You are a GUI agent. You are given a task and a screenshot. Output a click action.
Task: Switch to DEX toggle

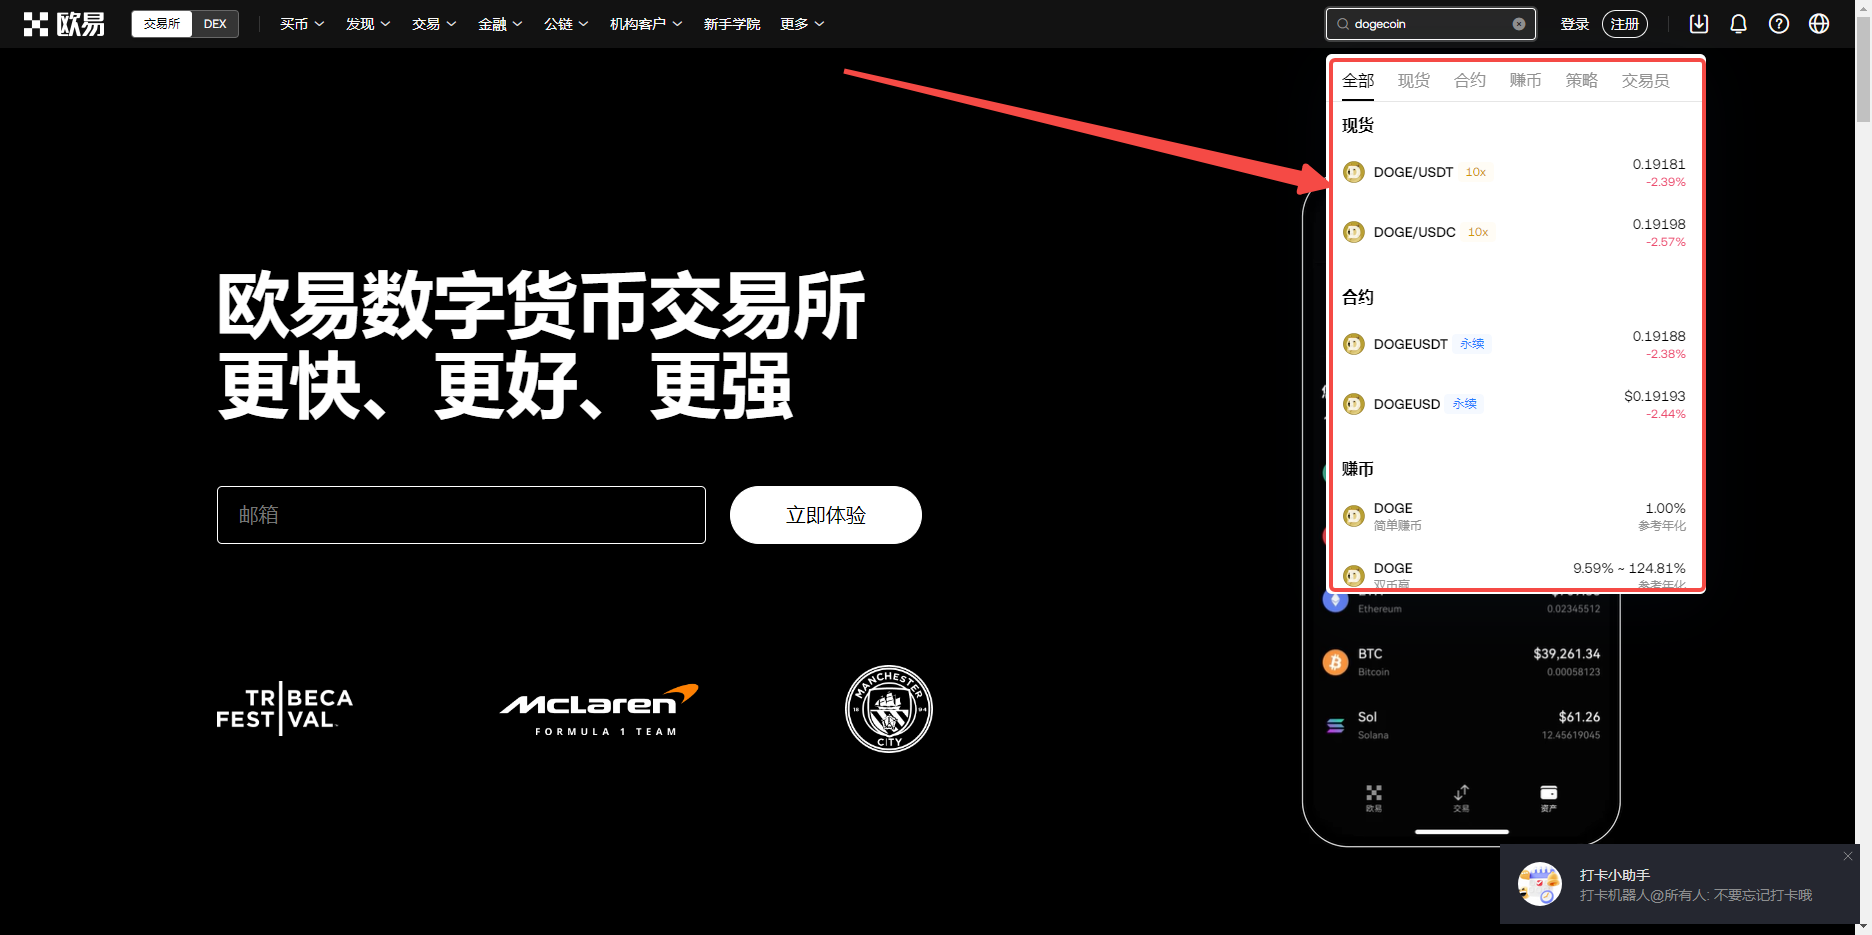point(215,24)
